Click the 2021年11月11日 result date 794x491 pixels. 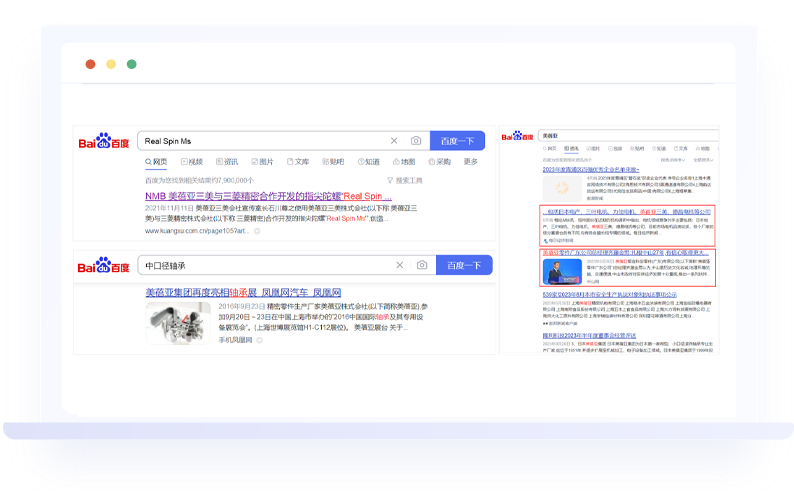click(x=169, y=208)
